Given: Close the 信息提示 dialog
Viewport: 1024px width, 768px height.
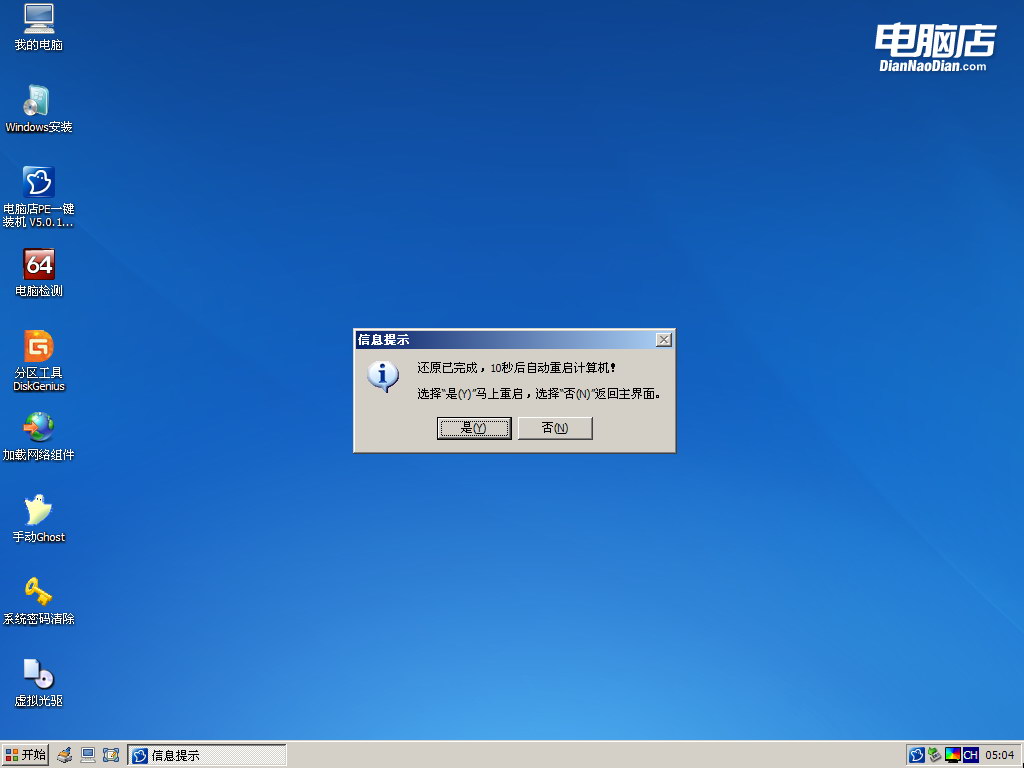Looking at the screenshot, I should [x=663, y=340].
